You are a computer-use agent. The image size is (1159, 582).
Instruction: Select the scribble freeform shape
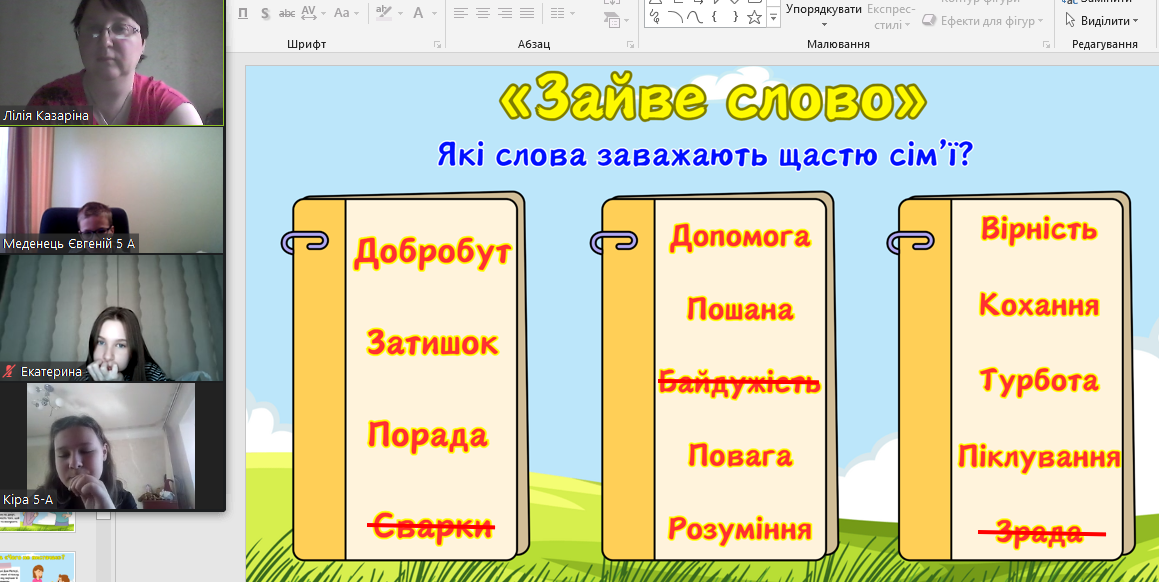(x=654, y=17)
